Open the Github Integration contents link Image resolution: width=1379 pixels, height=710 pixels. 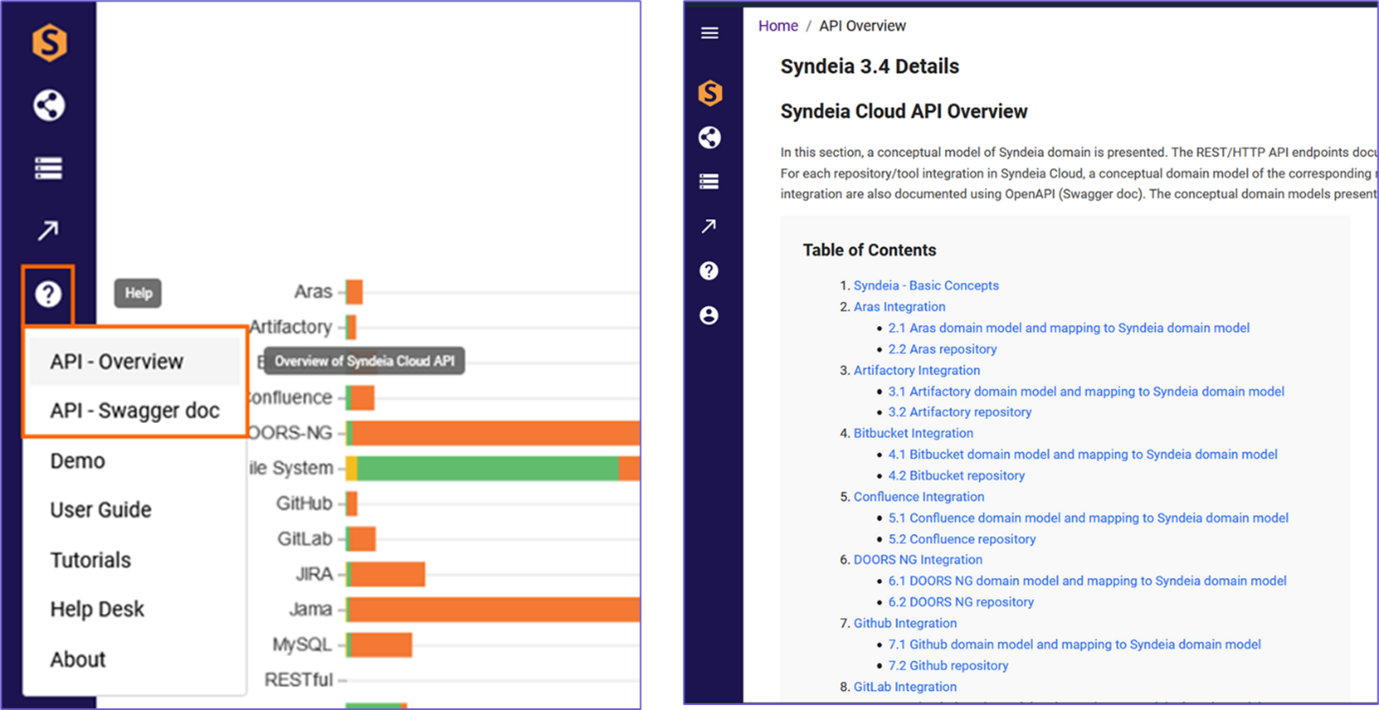905,623
